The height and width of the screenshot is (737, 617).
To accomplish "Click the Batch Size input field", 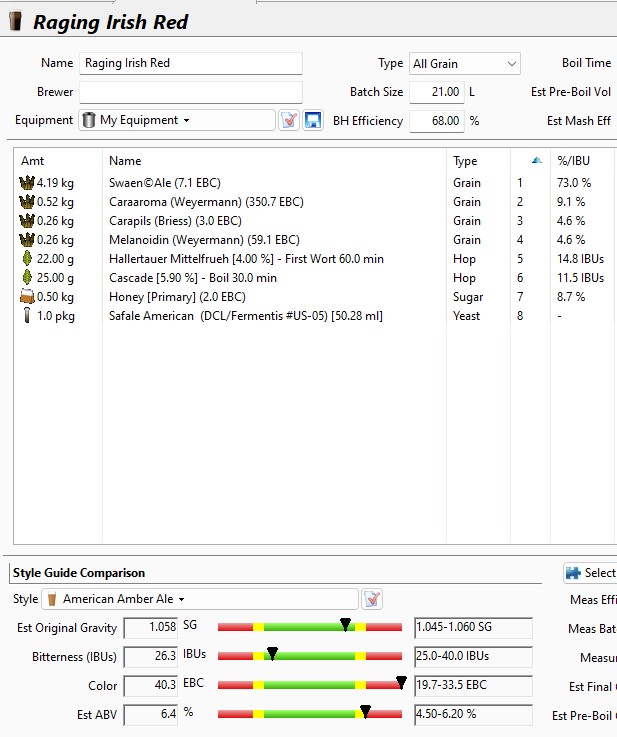I will 436,92.
